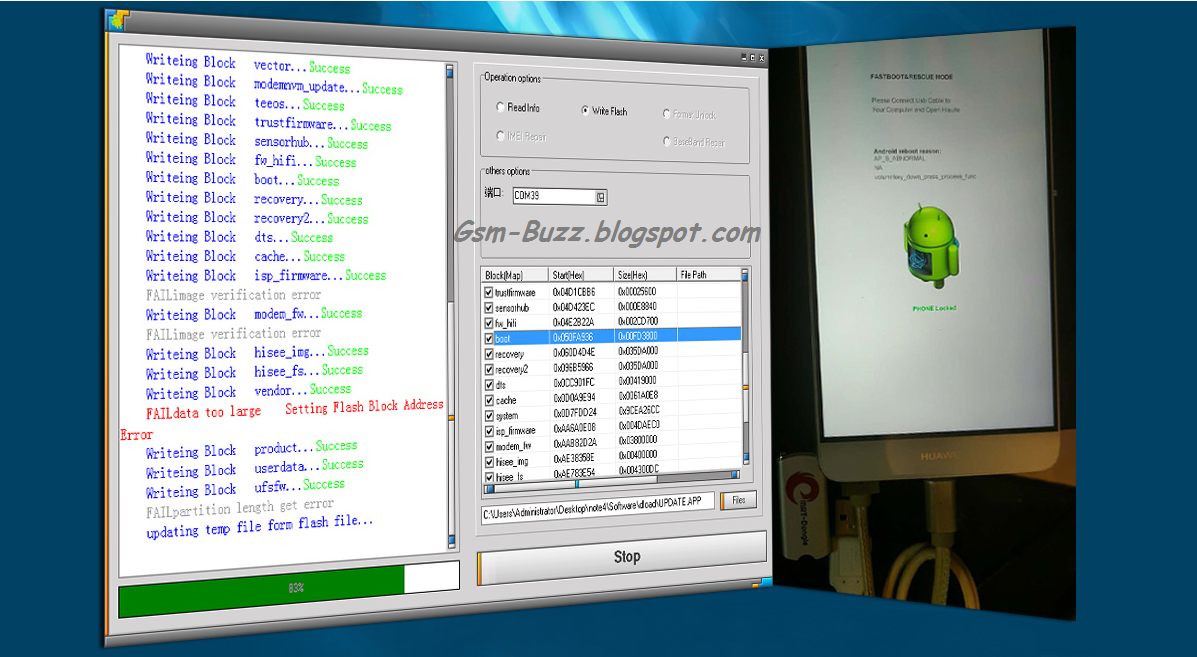Viewport: 1197px width, 657px height.
Task: Select the Read Info radio option
Action: [518, 108]
